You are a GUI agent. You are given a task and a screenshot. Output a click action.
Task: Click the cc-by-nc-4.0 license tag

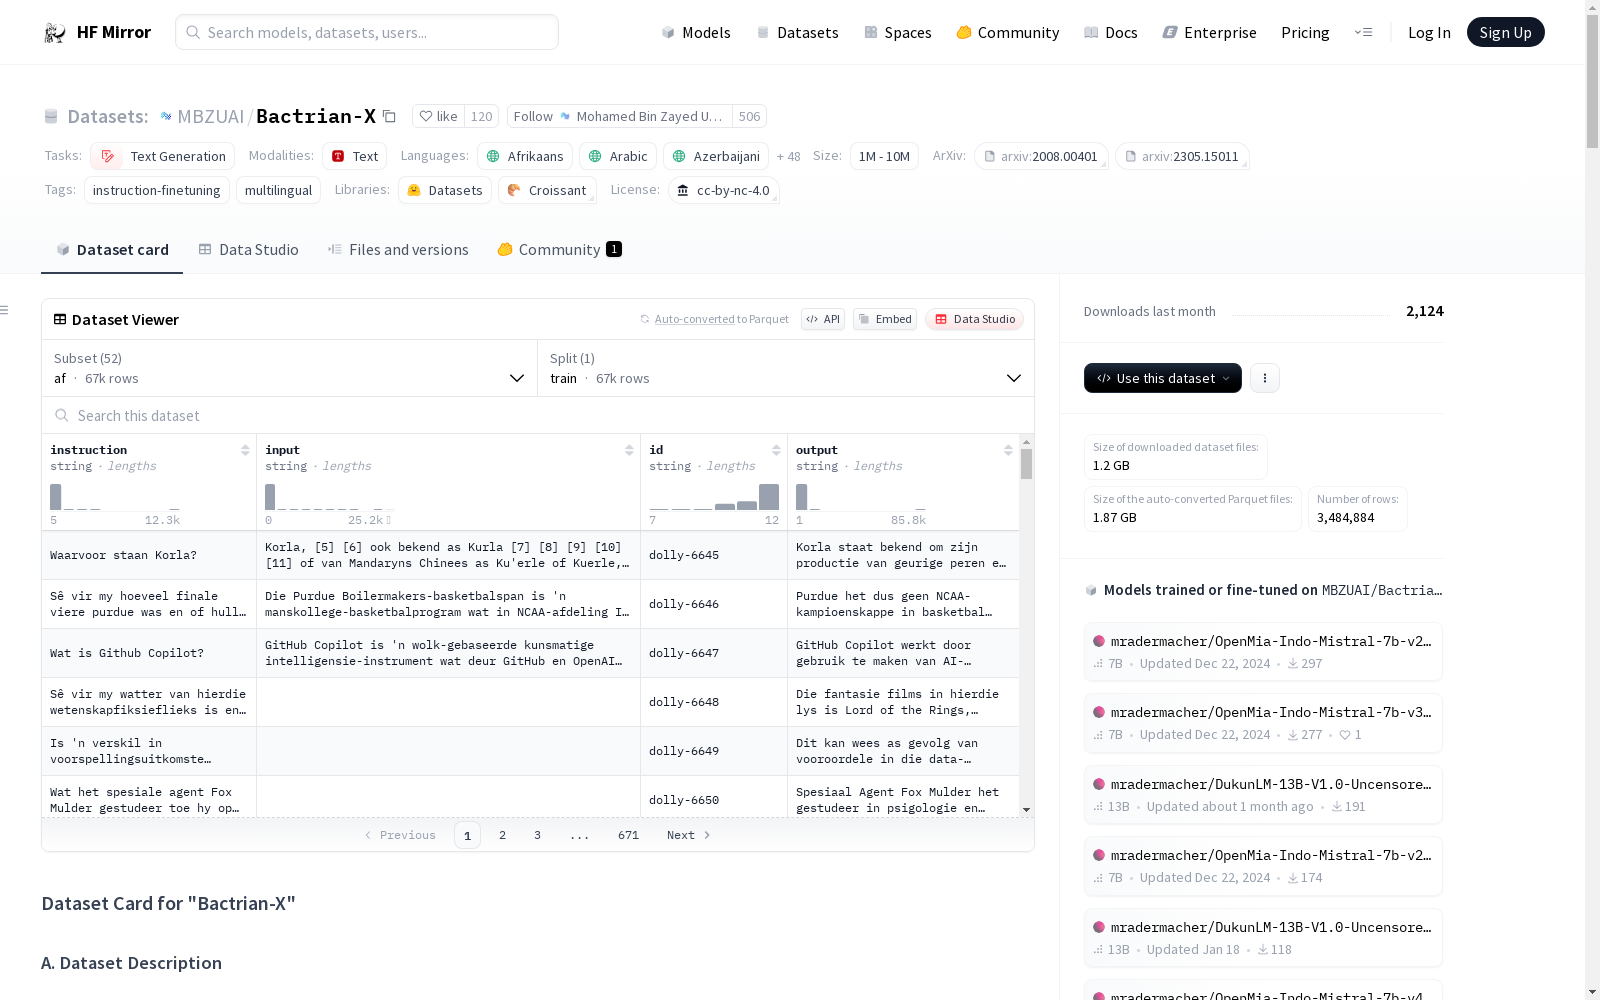[x=724, y=190]
